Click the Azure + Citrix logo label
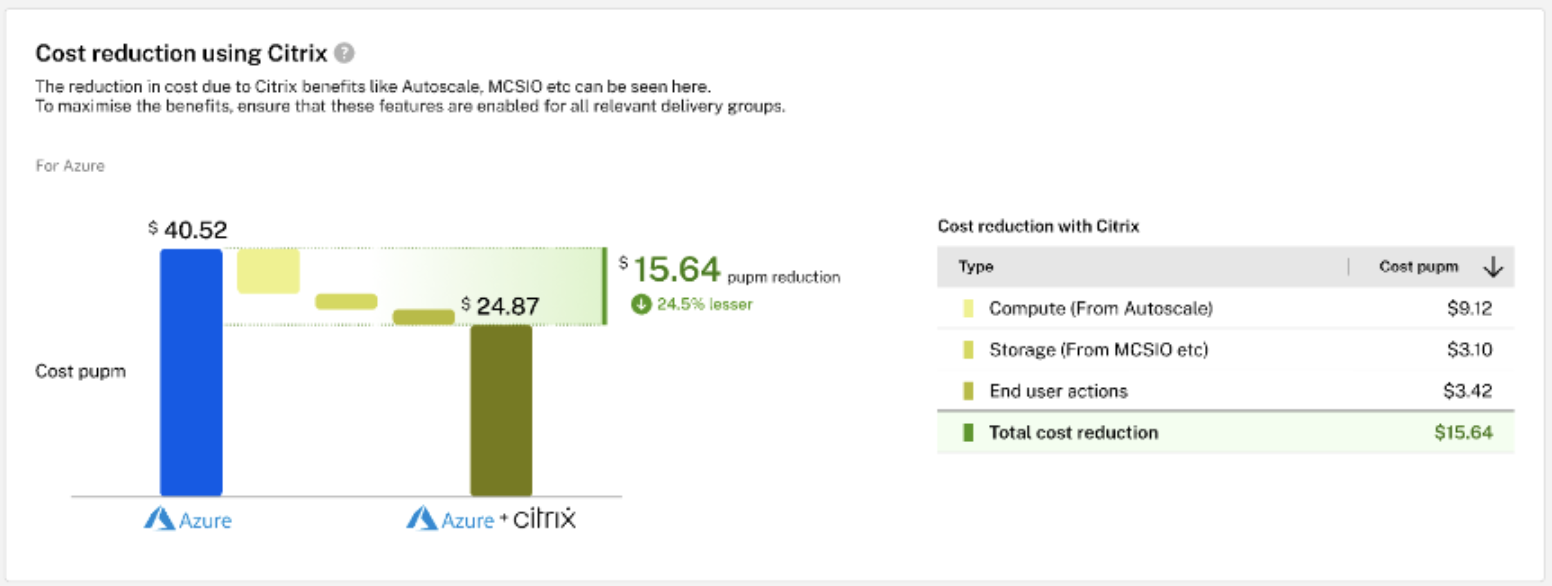This screenshot has width=1552, height=586. 491,519
